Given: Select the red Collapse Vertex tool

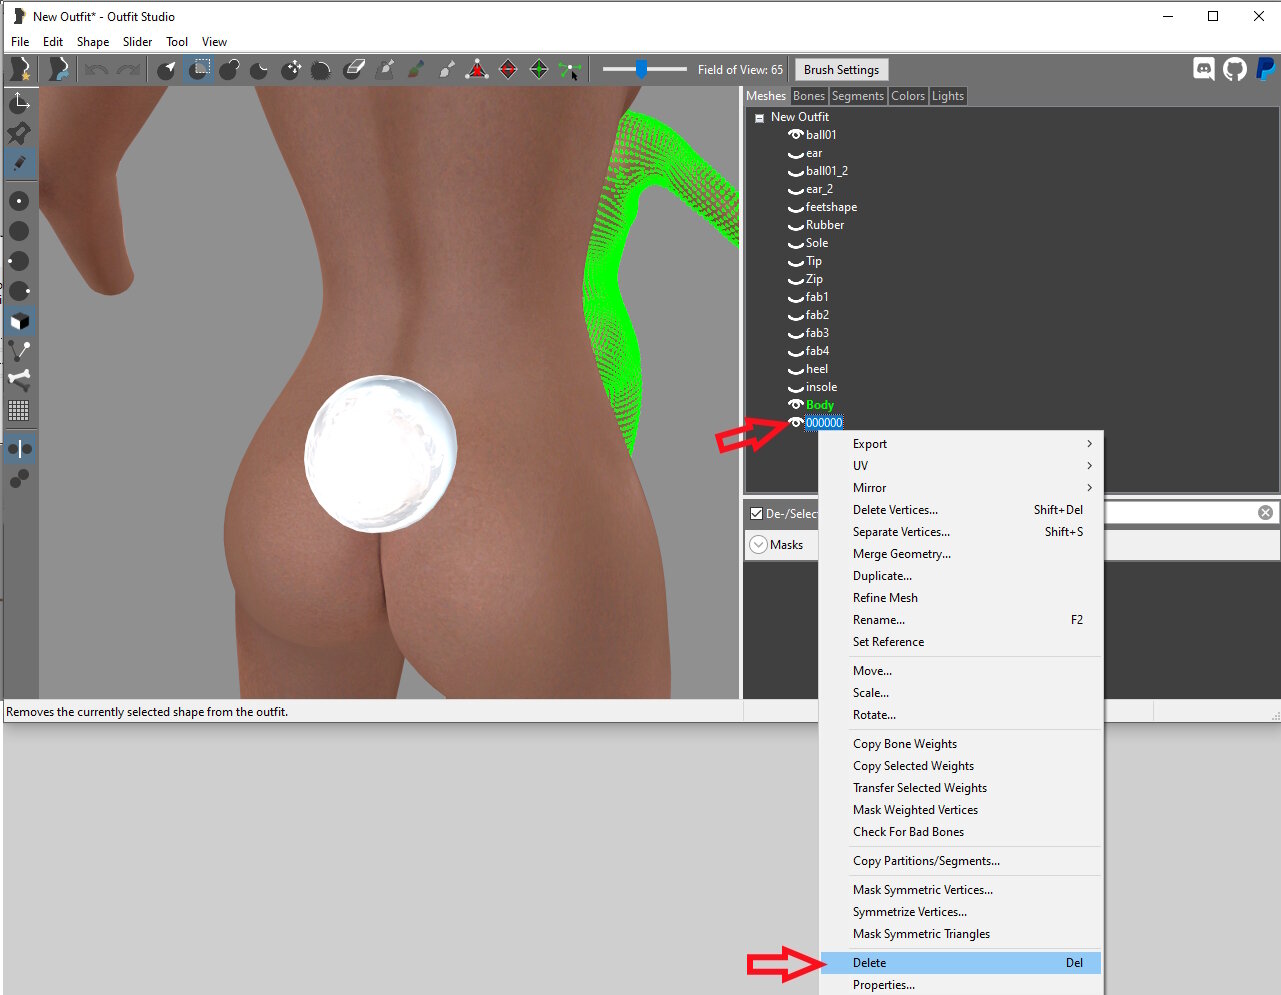Looking at the screenshot, I should [478, 69].
